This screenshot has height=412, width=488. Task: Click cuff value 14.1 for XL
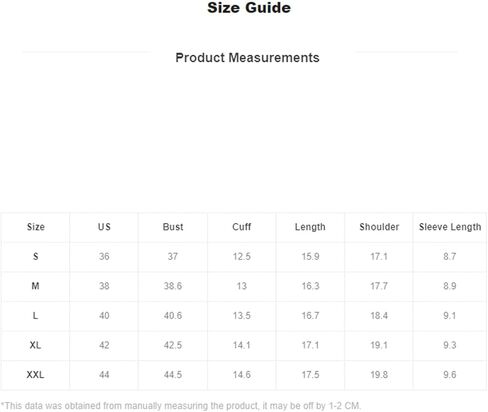pyautogui.click(x=242, y=345)
